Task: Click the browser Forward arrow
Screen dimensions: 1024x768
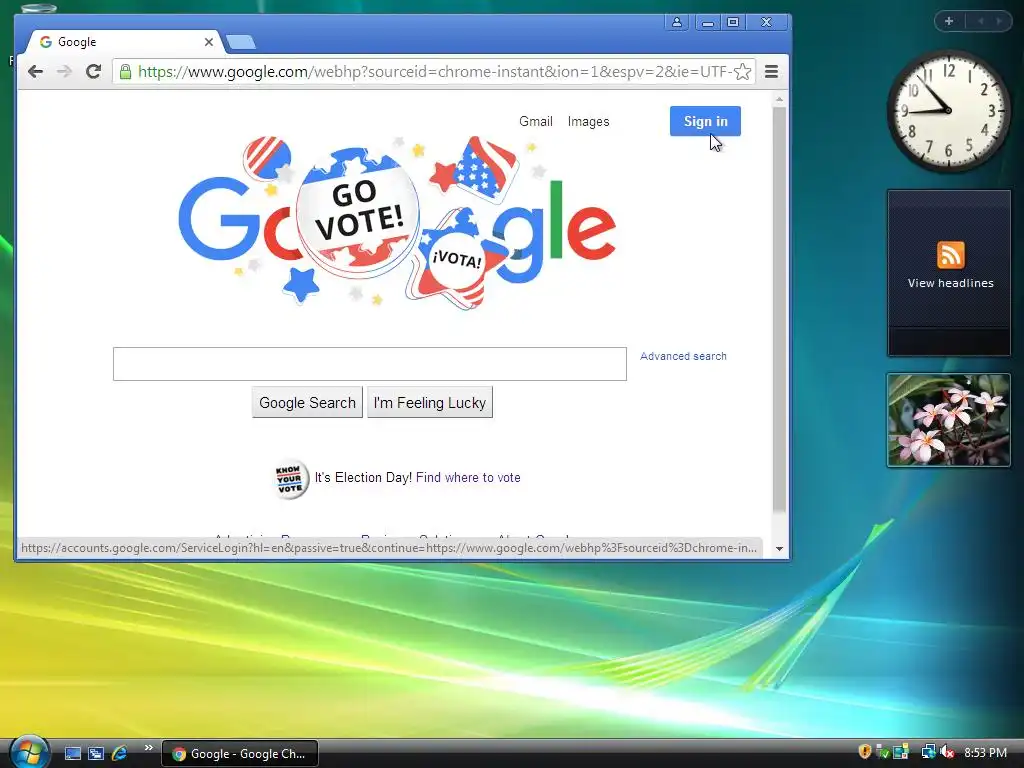Action: (64, 72)
